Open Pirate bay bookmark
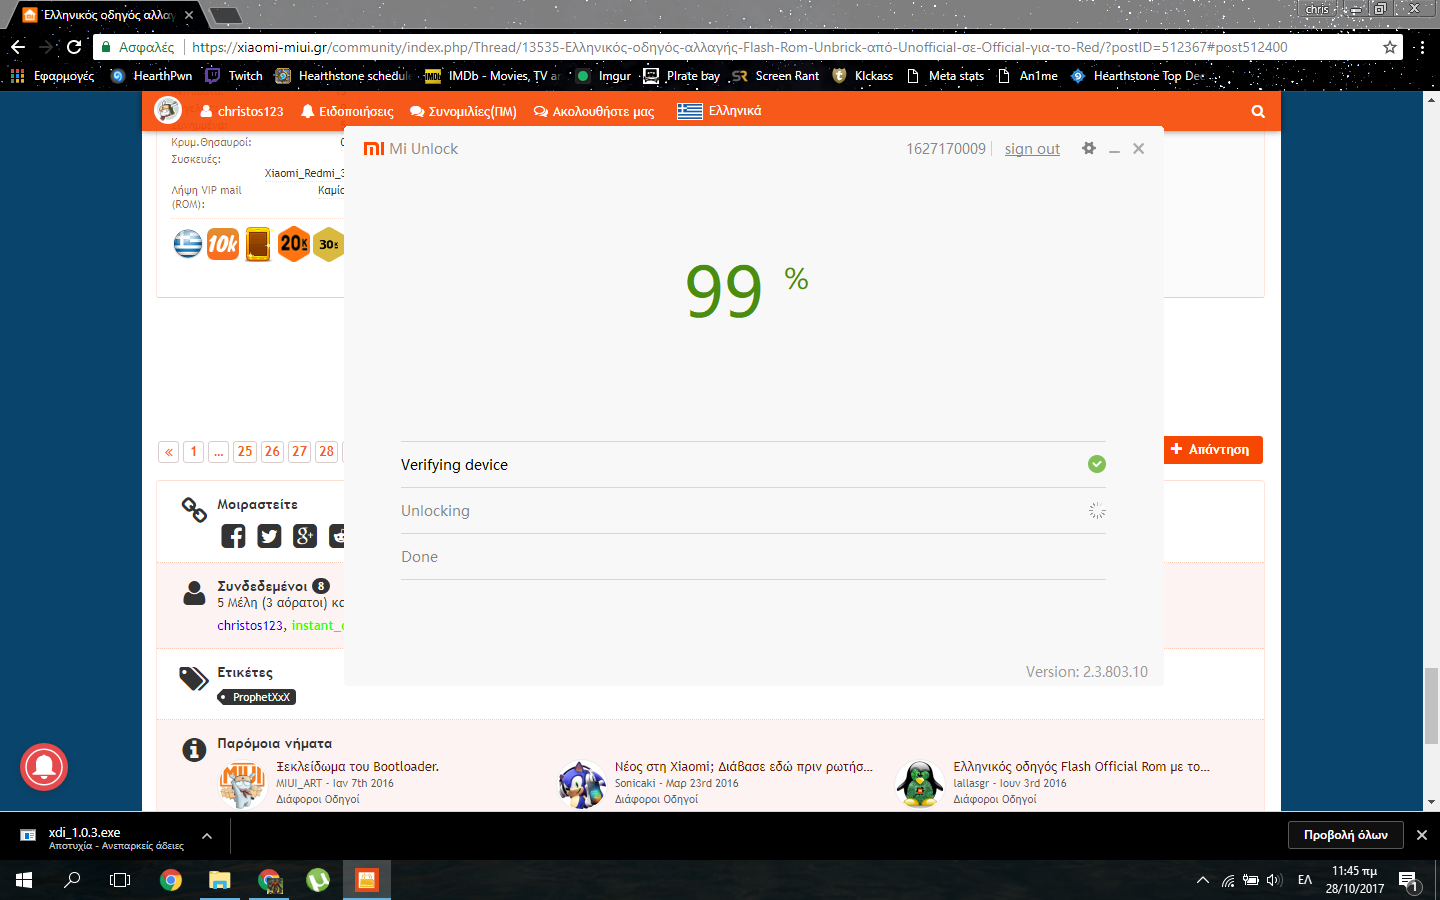 click(x=681, y=76)
